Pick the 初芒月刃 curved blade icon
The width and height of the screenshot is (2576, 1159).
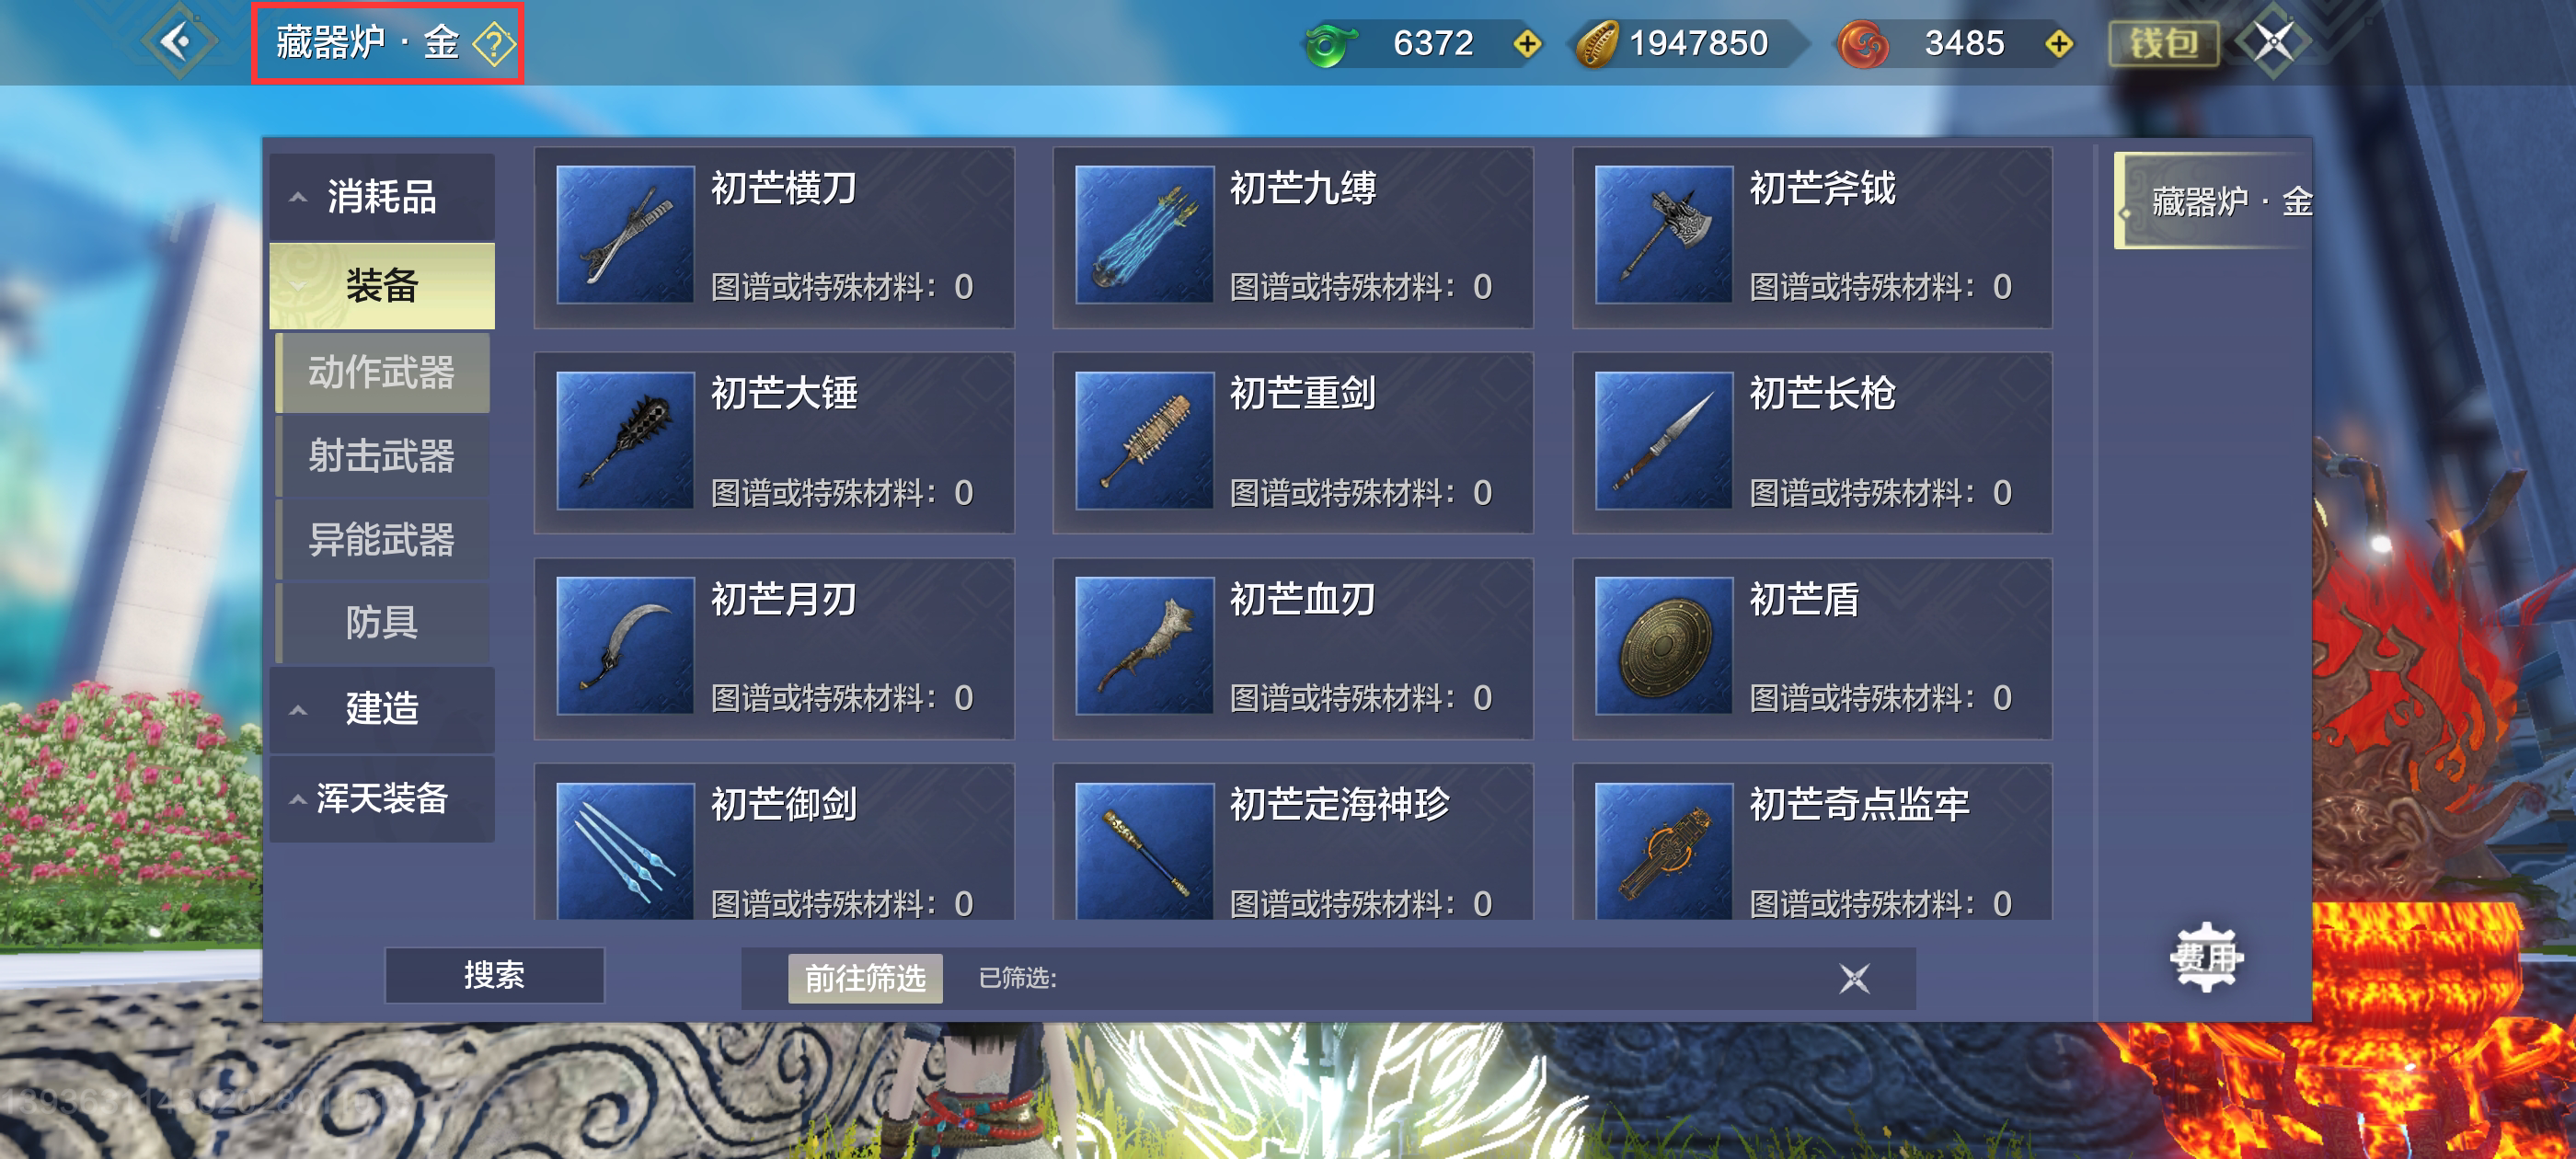coord(626,646)
